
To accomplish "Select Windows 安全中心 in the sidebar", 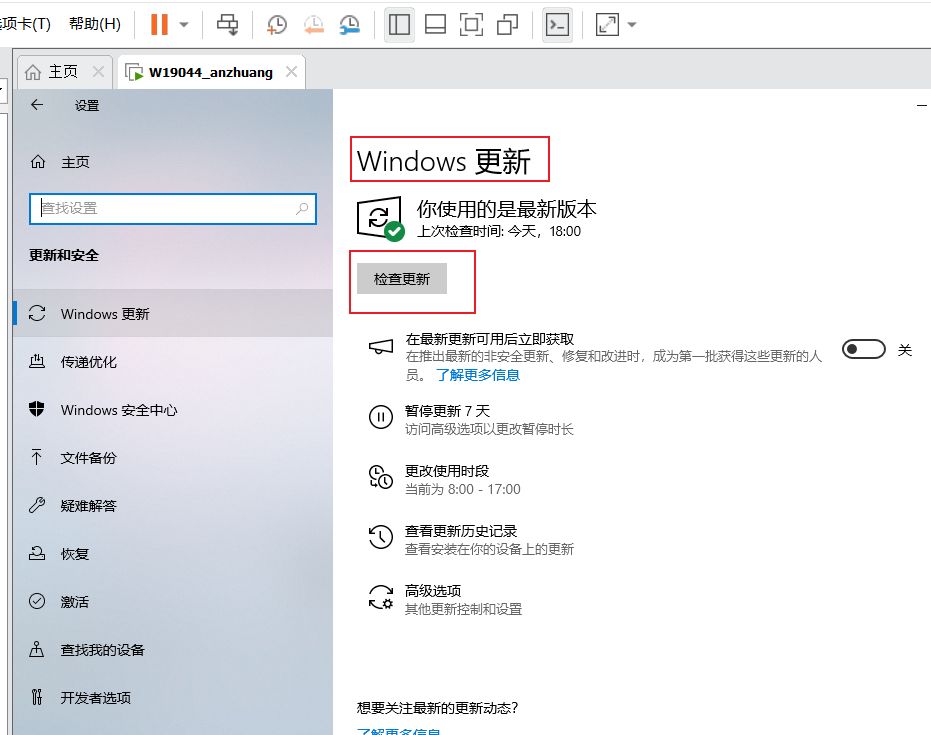I will click(x=119, y=410).
